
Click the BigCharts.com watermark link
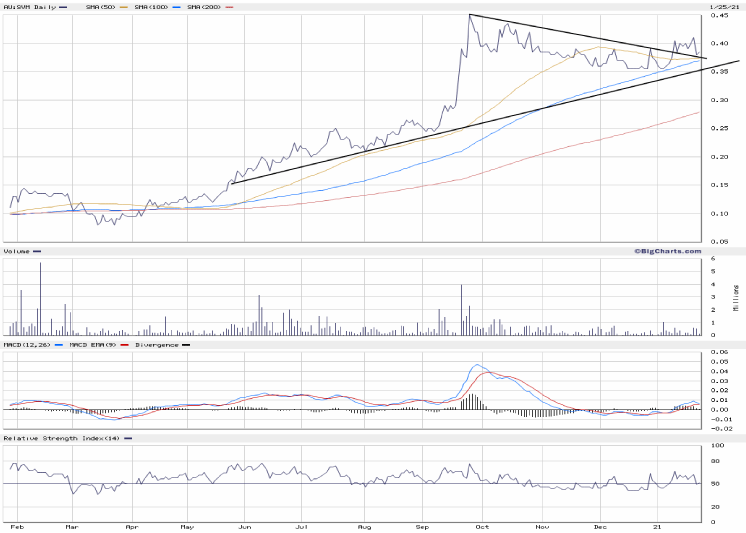click(x=666, y=251)
